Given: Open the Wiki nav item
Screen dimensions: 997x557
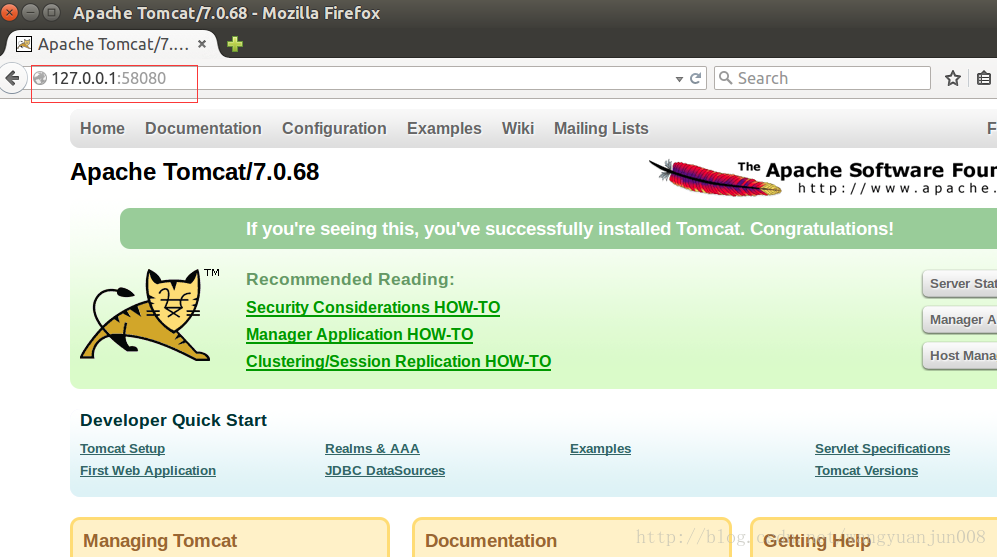Looking at the screenshot, I should coord(518,128).
